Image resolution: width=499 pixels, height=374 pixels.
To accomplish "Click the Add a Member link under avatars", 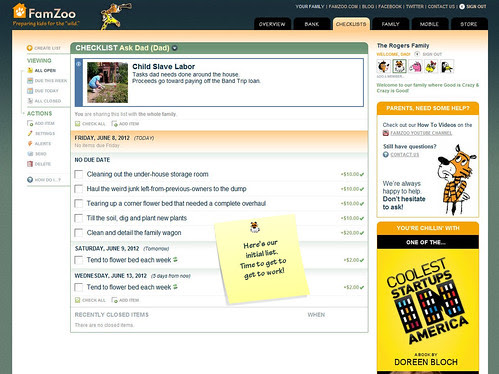I will click(x=390, y=76).
